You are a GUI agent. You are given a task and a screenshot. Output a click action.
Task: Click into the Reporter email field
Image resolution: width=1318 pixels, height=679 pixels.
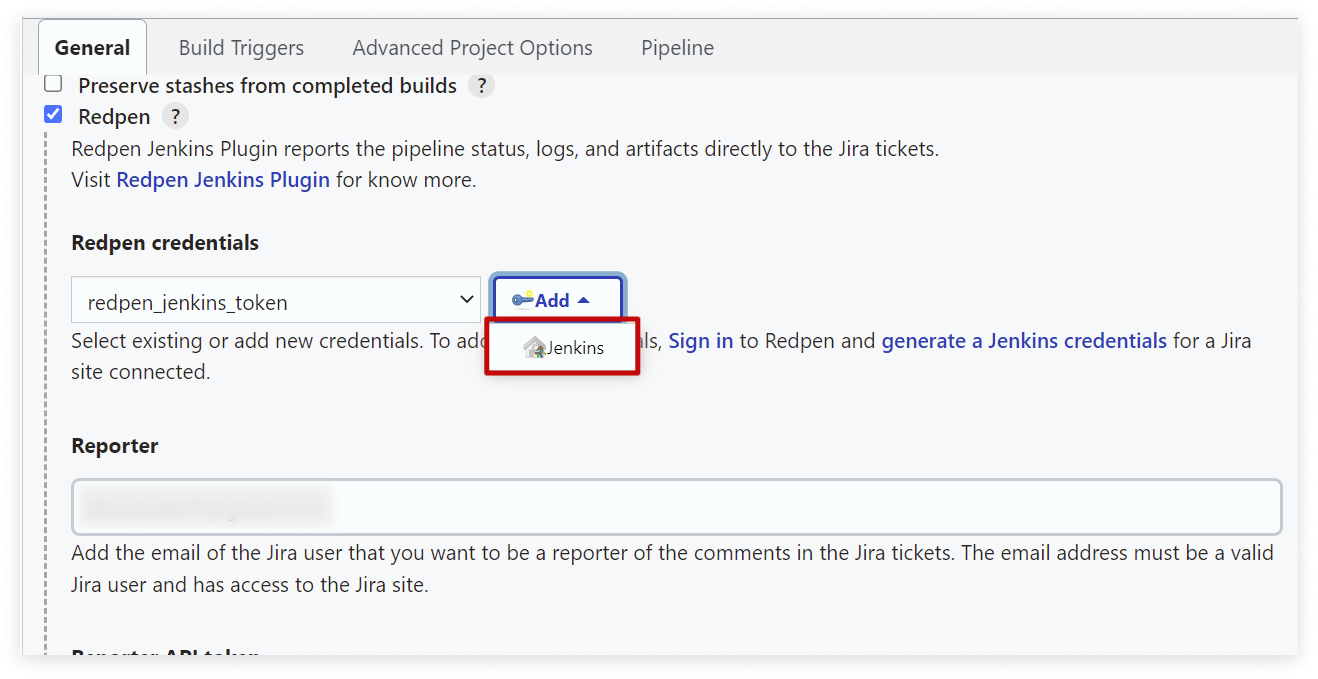point(676,507)
